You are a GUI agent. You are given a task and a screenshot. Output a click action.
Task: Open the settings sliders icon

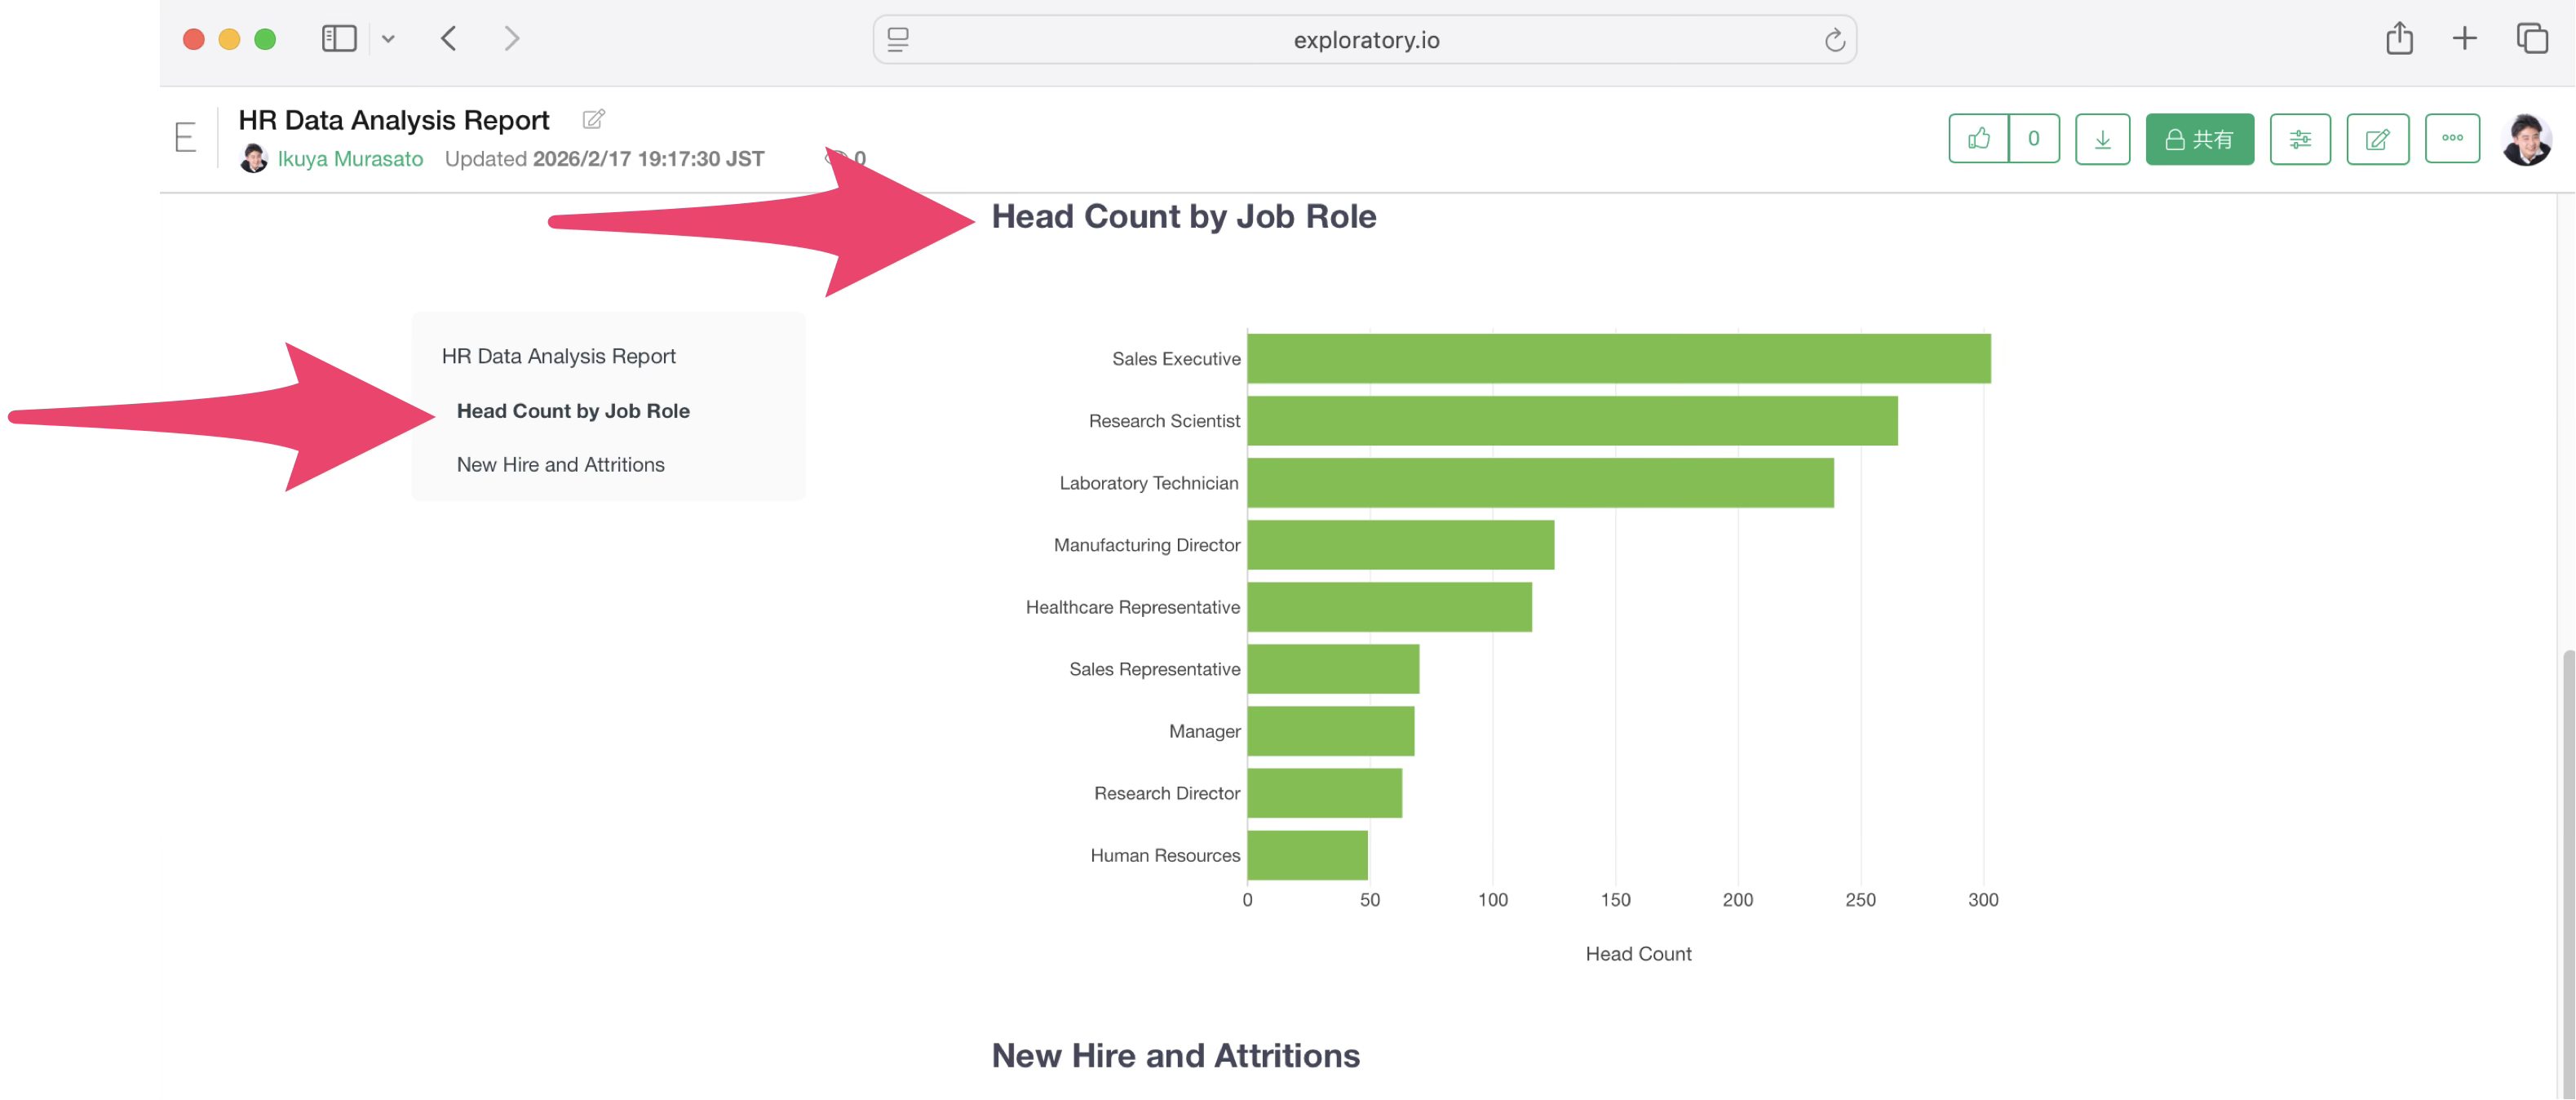coord(2299,139)
